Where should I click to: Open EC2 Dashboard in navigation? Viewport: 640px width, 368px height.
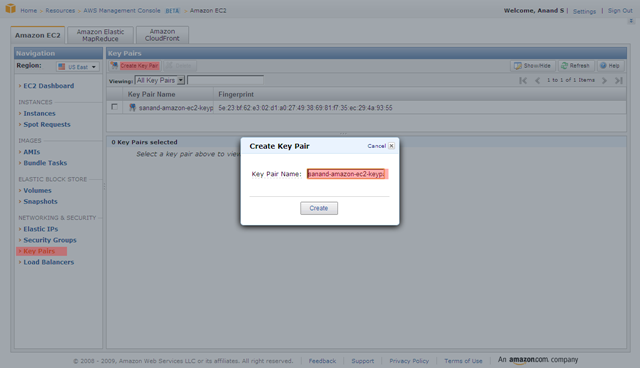coord(49,86)
